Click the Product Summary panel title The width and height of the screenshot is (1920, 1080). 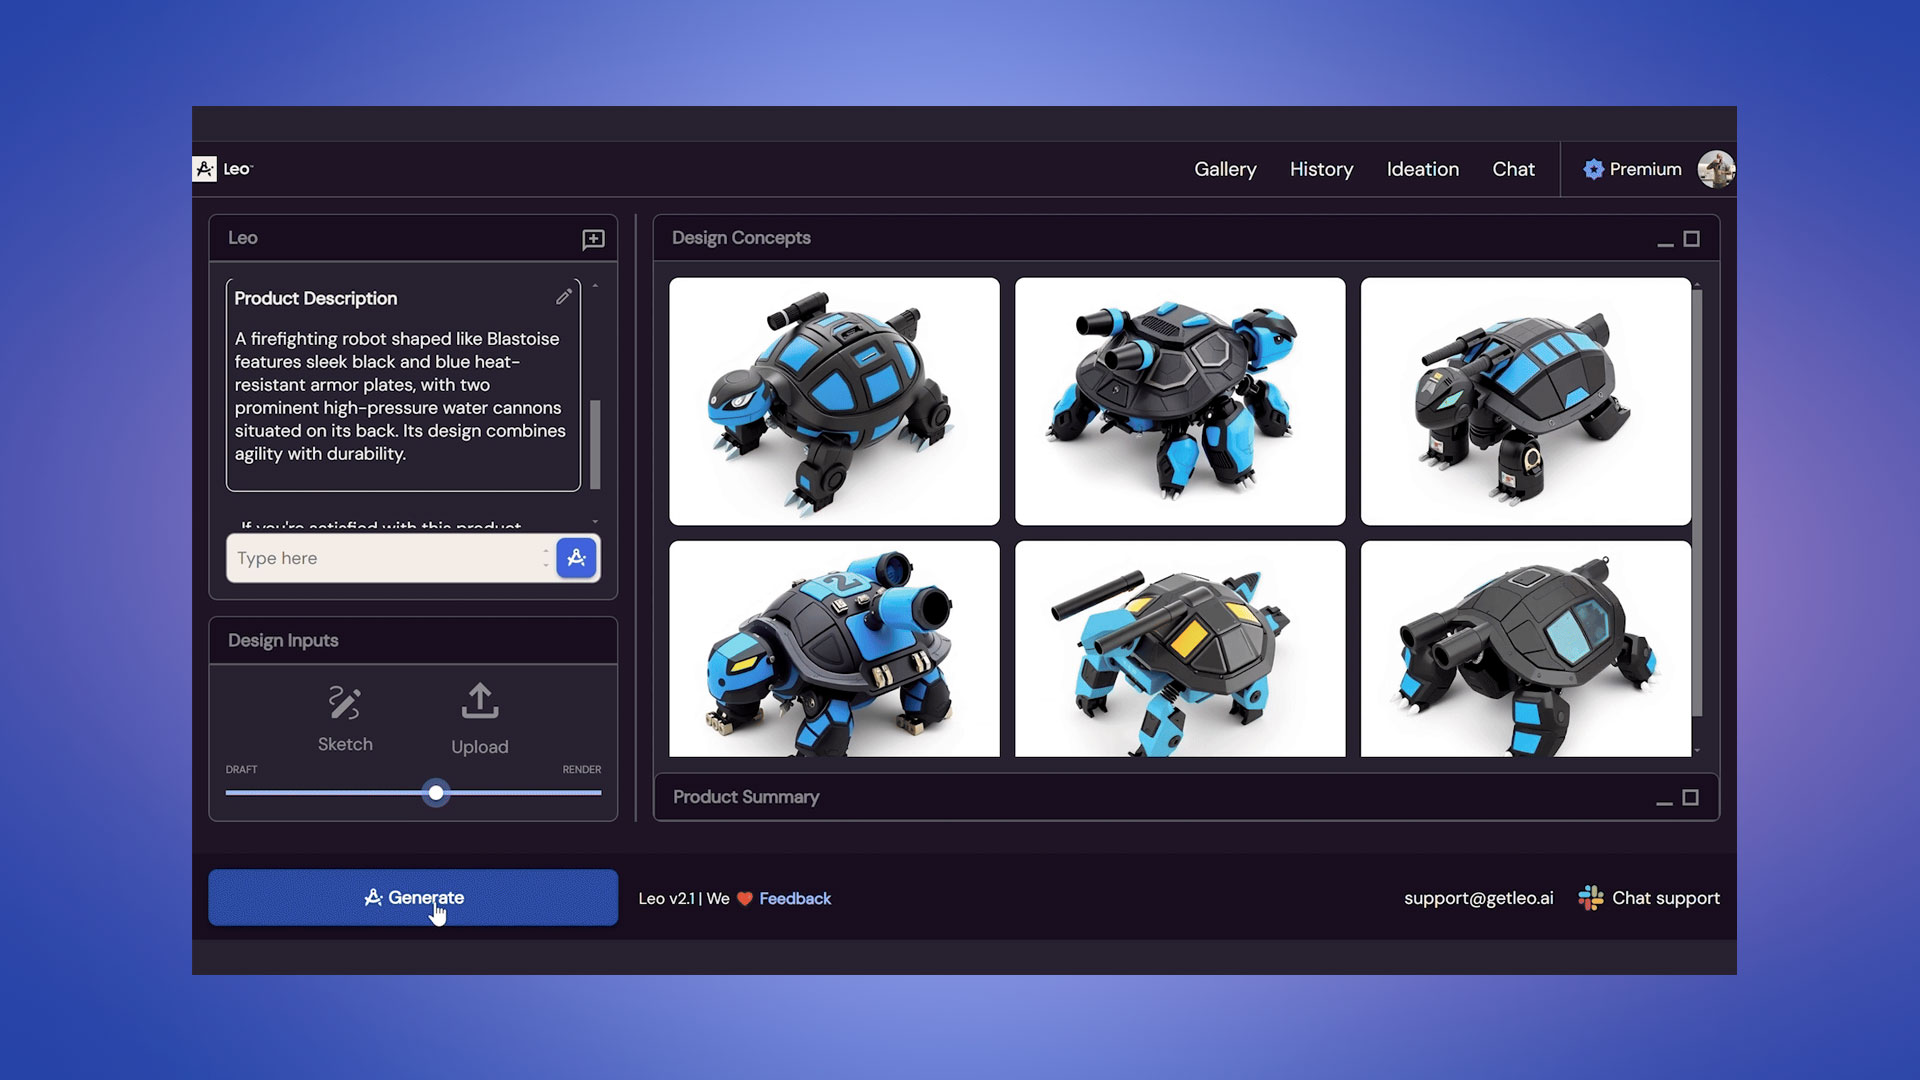tap(746, 797)
